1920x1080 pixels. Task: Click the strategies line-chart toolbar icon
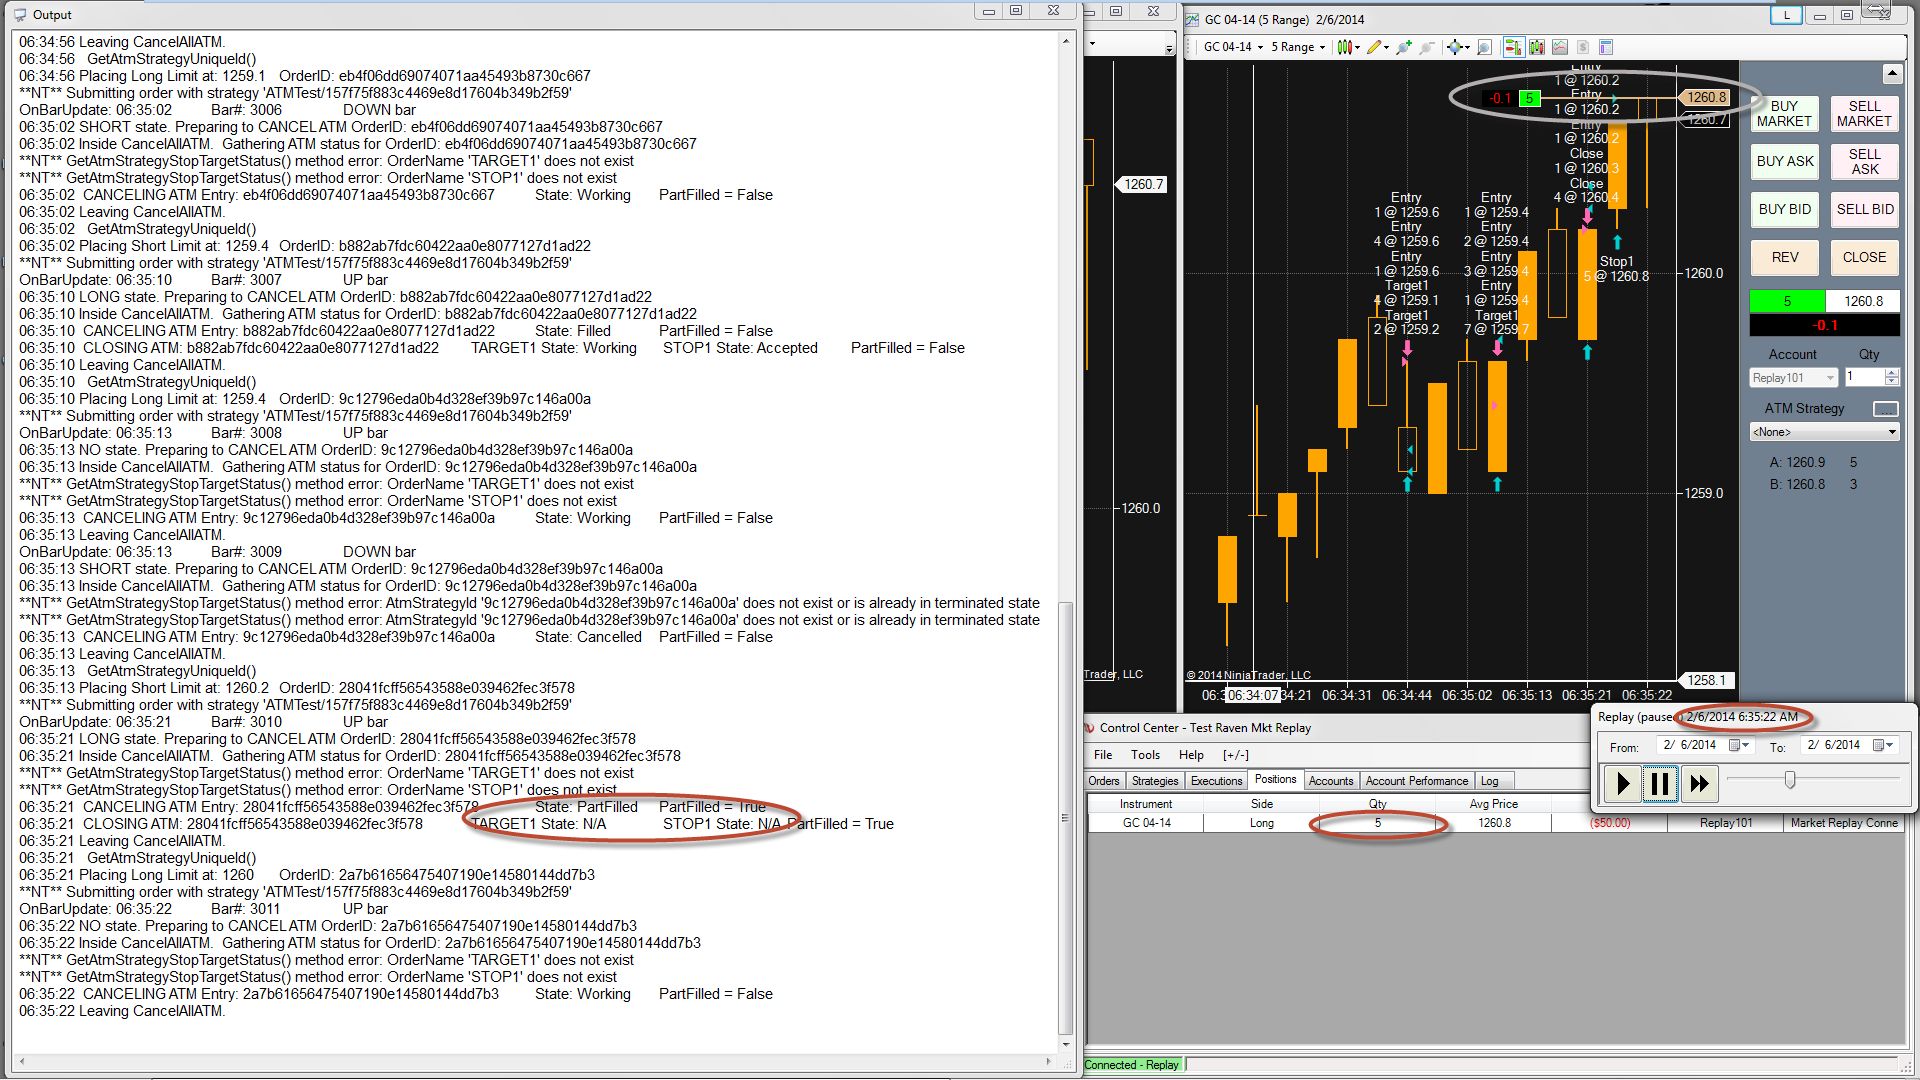click(x=1560, y=47)
